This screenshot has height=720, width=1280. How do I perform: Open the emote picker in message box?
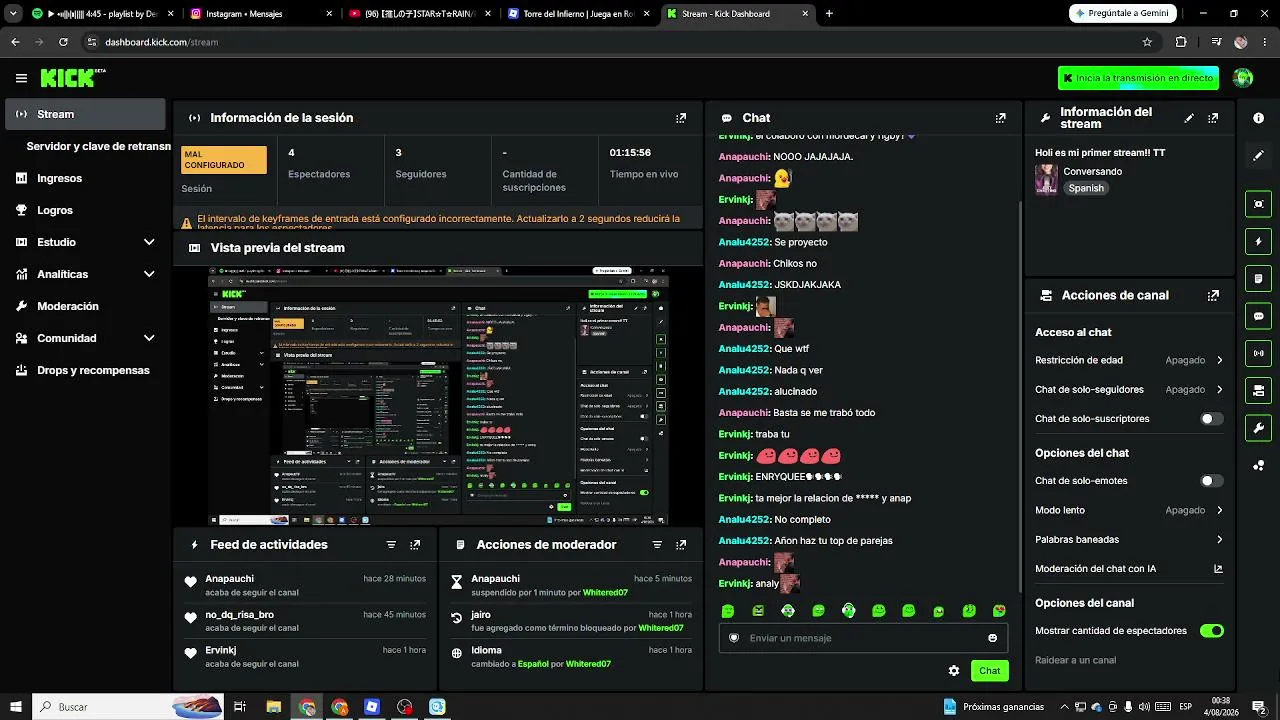pos(992,638)
